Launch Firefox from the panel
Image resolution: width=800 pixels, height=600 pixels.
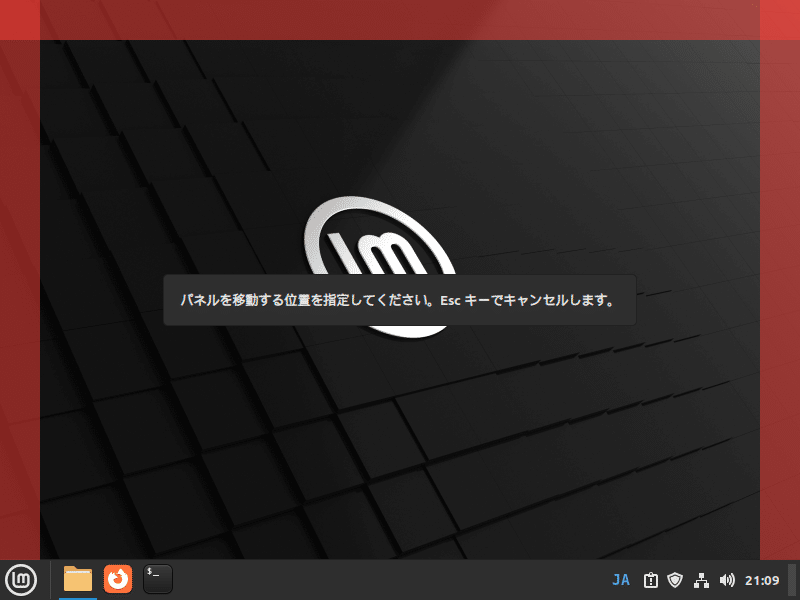(x=118, y=579)
